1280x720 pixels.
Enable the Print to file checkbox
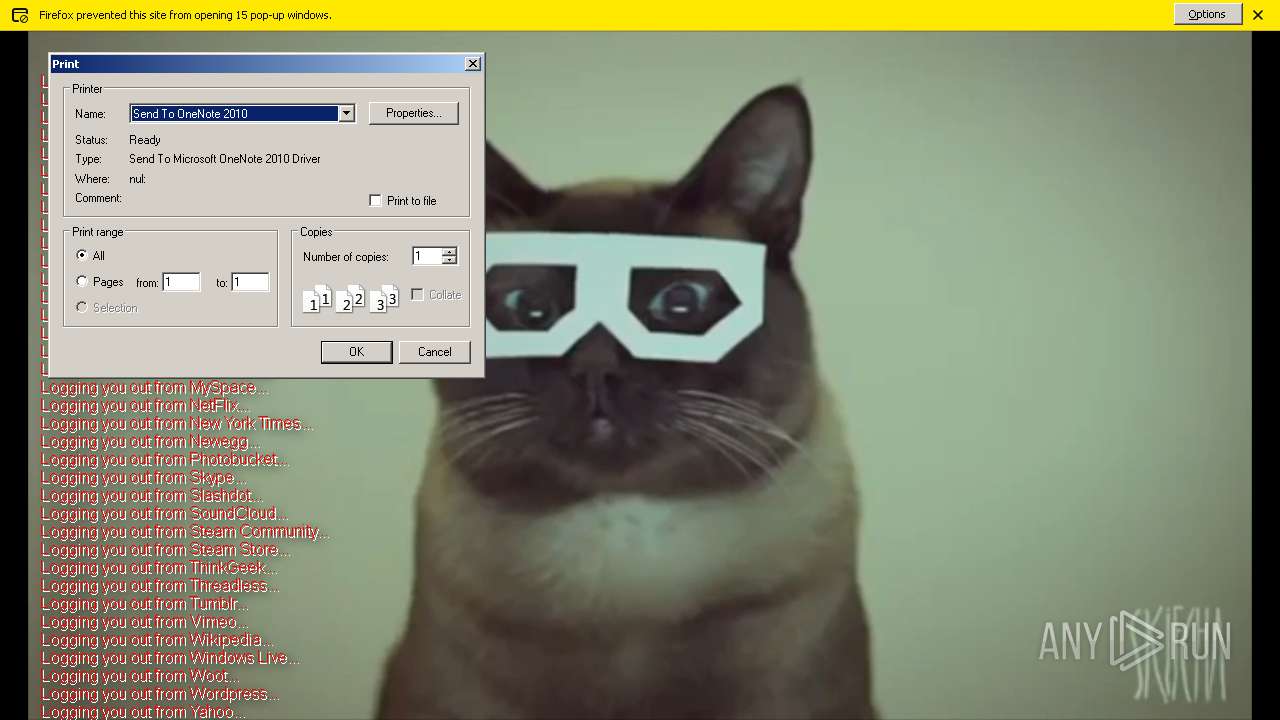(376, 201)
